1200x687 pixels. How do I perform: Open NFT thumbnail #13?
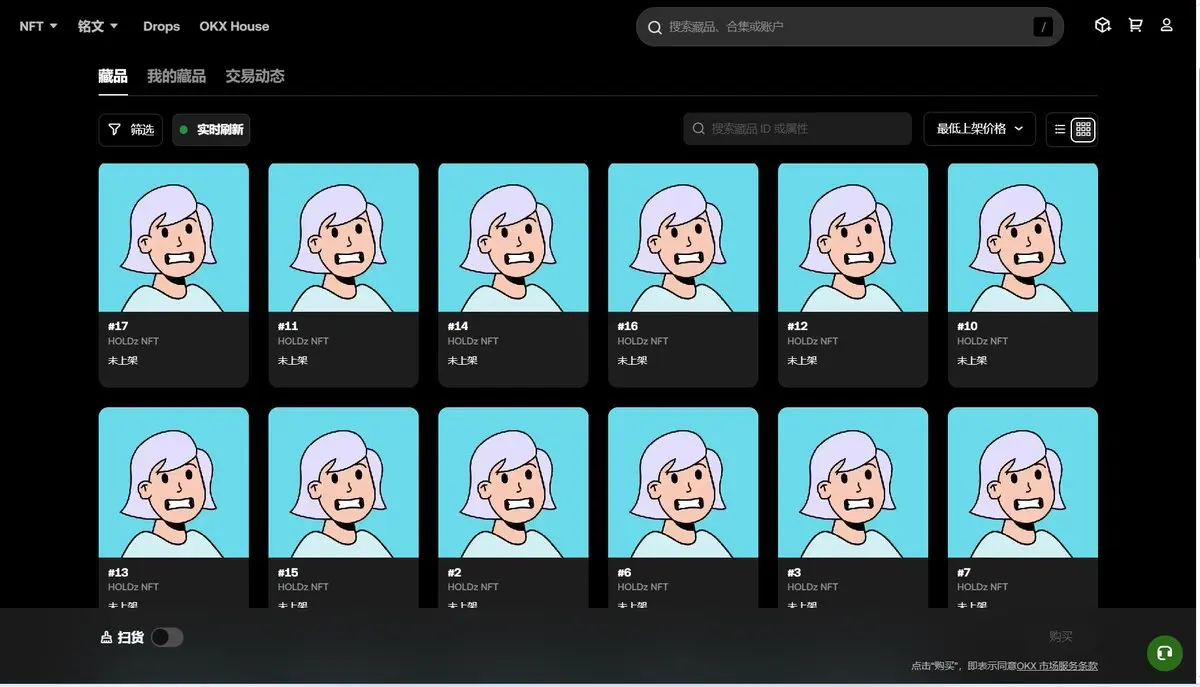(x=174, y=482)
